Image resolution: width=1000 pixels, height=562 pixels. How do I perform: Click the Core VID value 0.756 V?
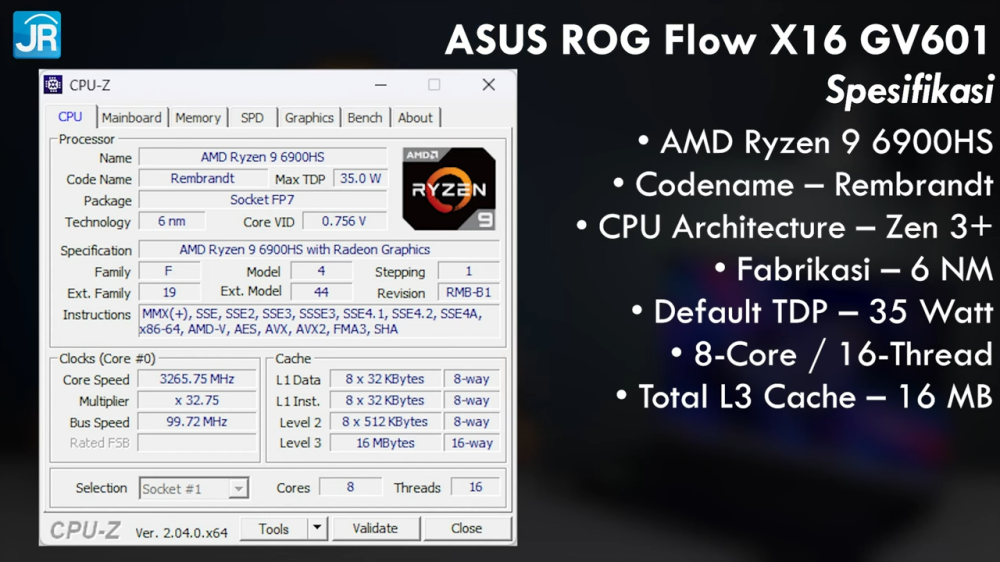coord(344,221)
